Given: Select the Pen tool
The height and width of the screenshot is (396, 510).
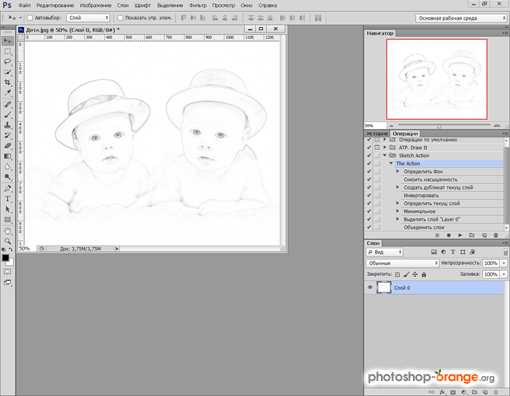Looking at the screenshot, I should [x=7, y=189].
